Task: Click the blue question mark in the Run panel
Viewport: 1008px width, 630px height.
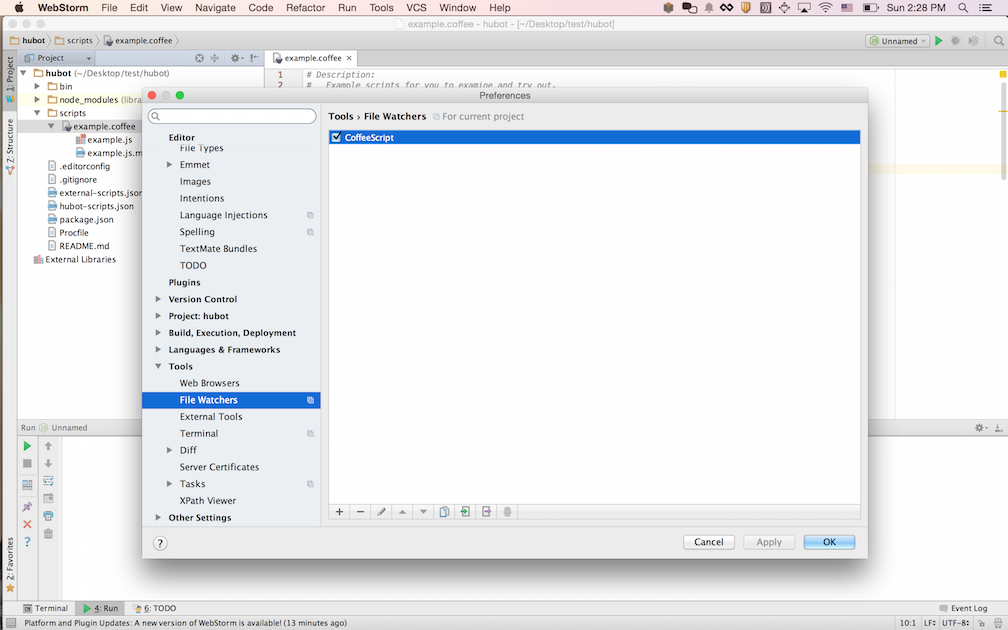Action: pyautogui.click(x=27, y=542)
